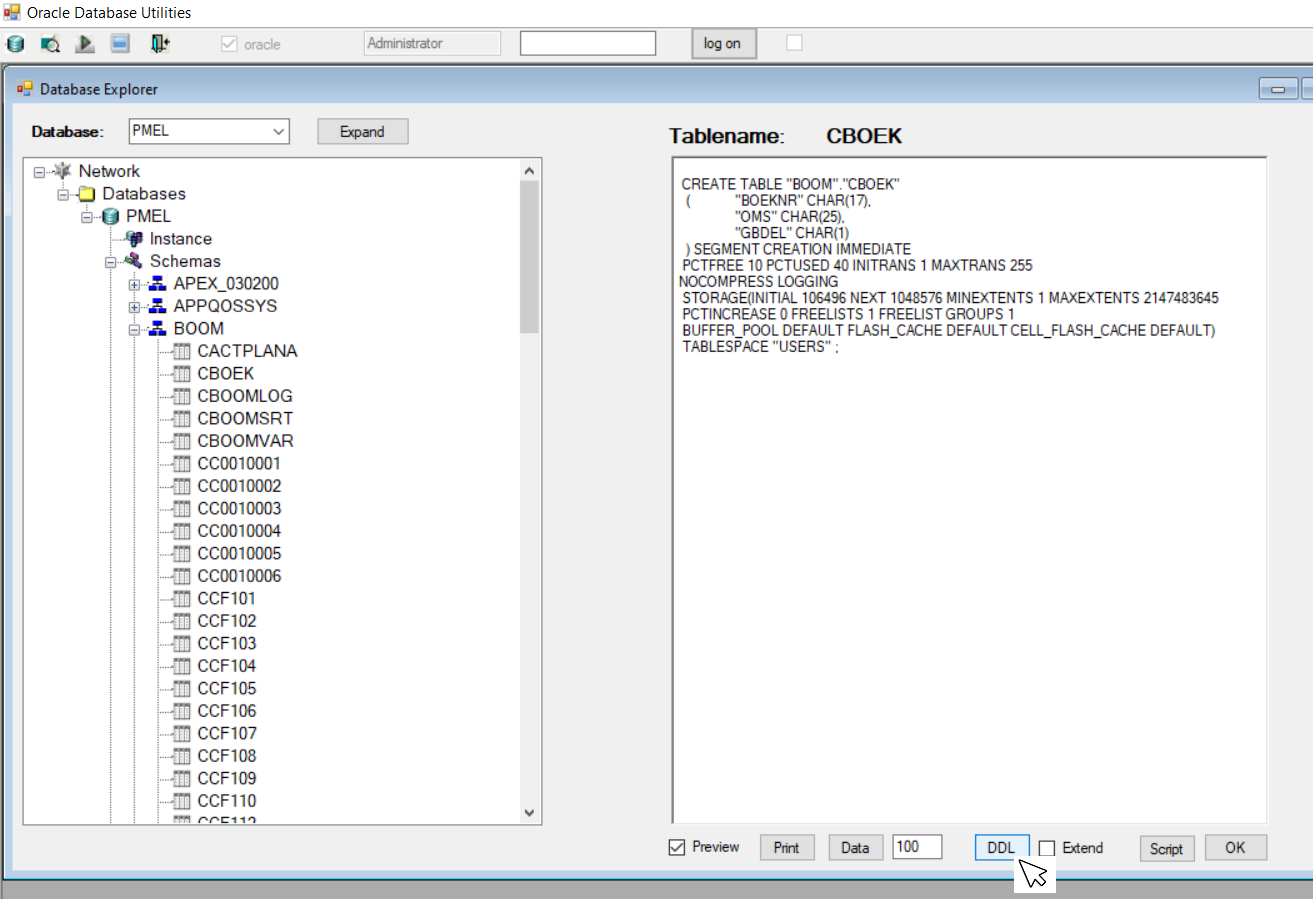The image size is (1313, 899).
Task: Expand the APEX_030200 schema node
Action: click(x=135, y=284)
